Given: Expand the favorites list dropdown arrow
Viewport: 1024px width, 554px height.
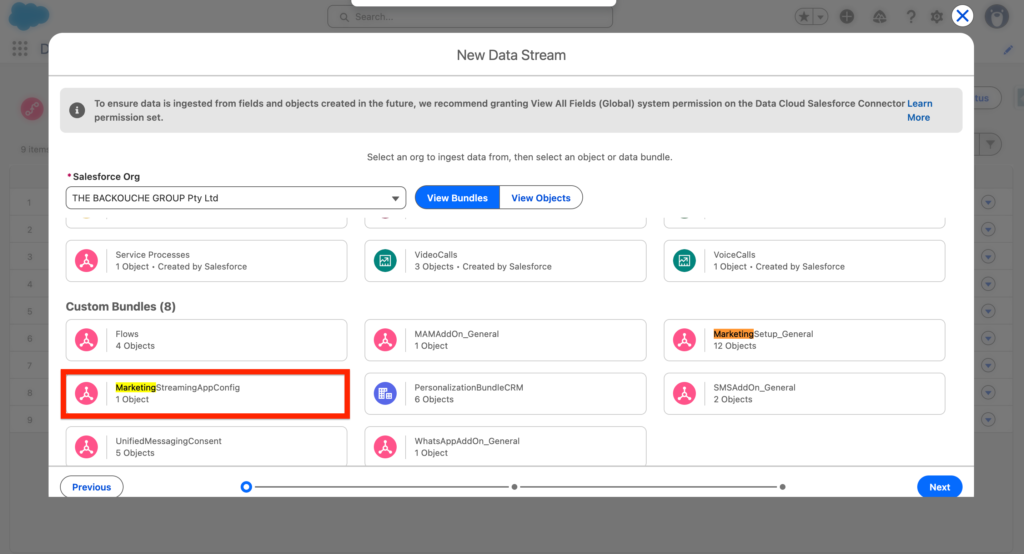Looking at the screenshot, I should (821, 17).
